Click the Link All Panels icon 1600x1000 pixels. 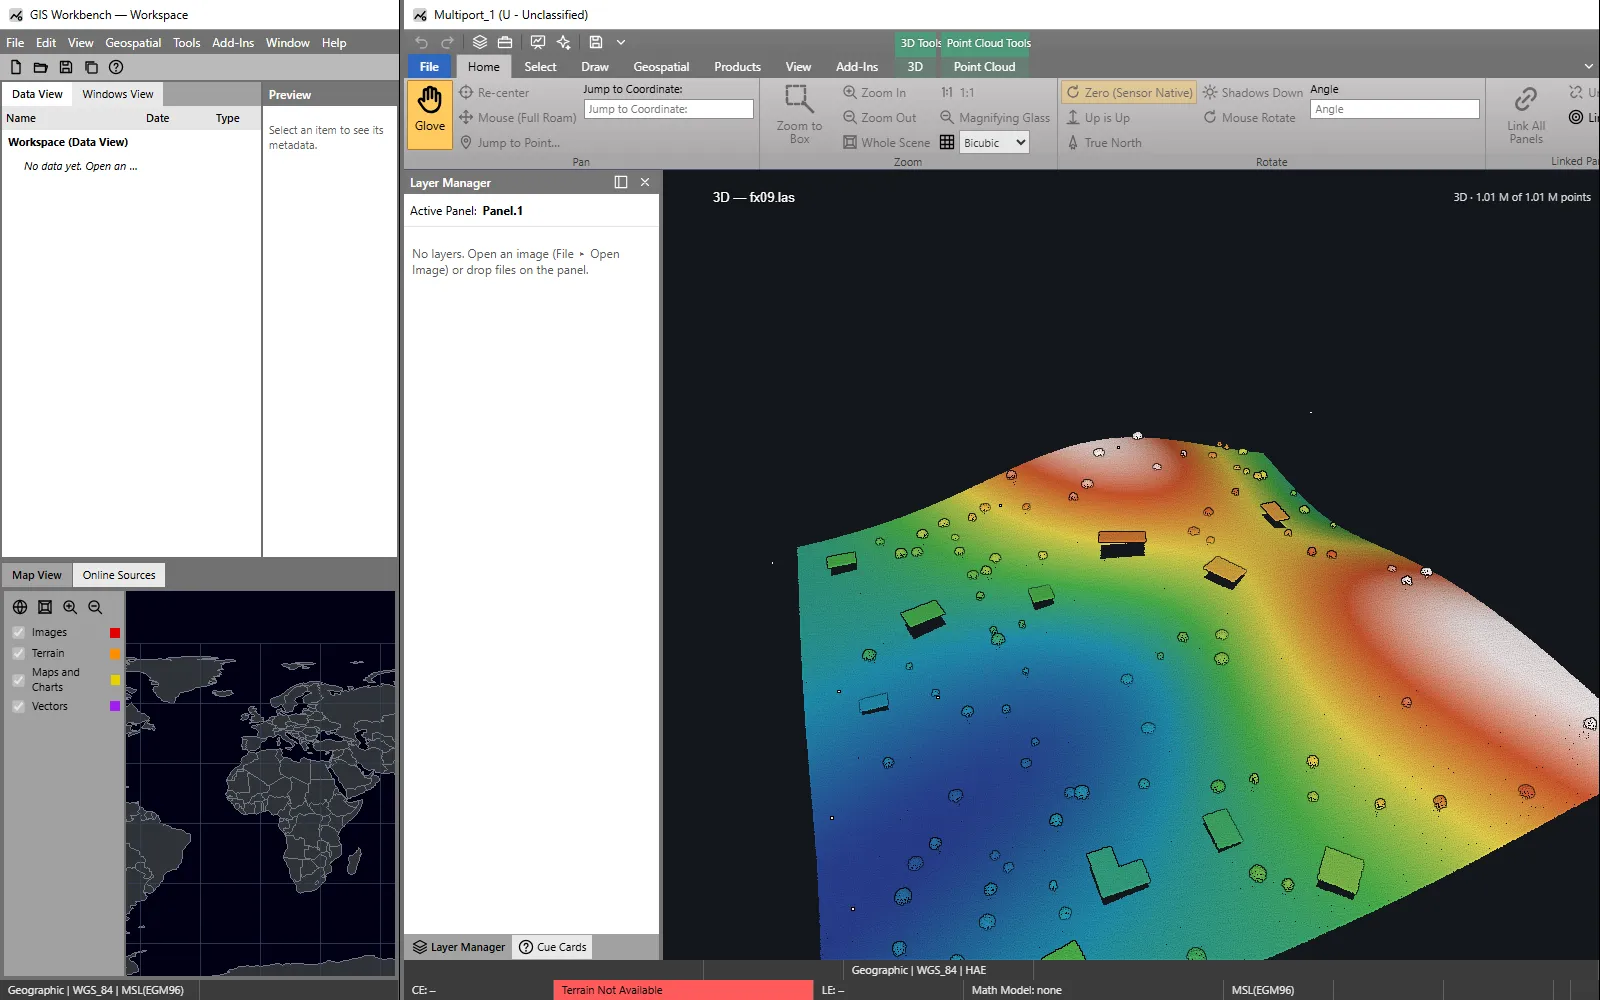point(1526,99)
